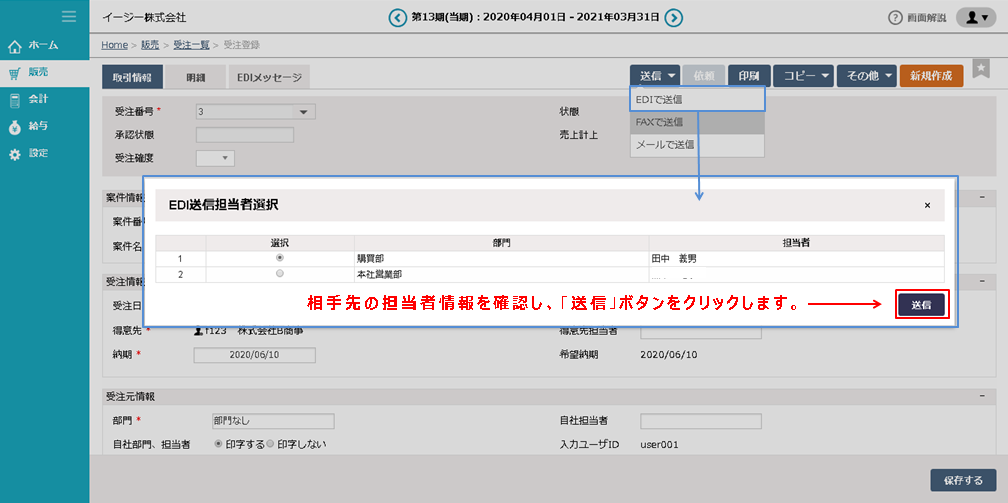1008x503 pixels.
Task: Click the hamburger menu icon in sidebar
Action: [x=69, y=16]
